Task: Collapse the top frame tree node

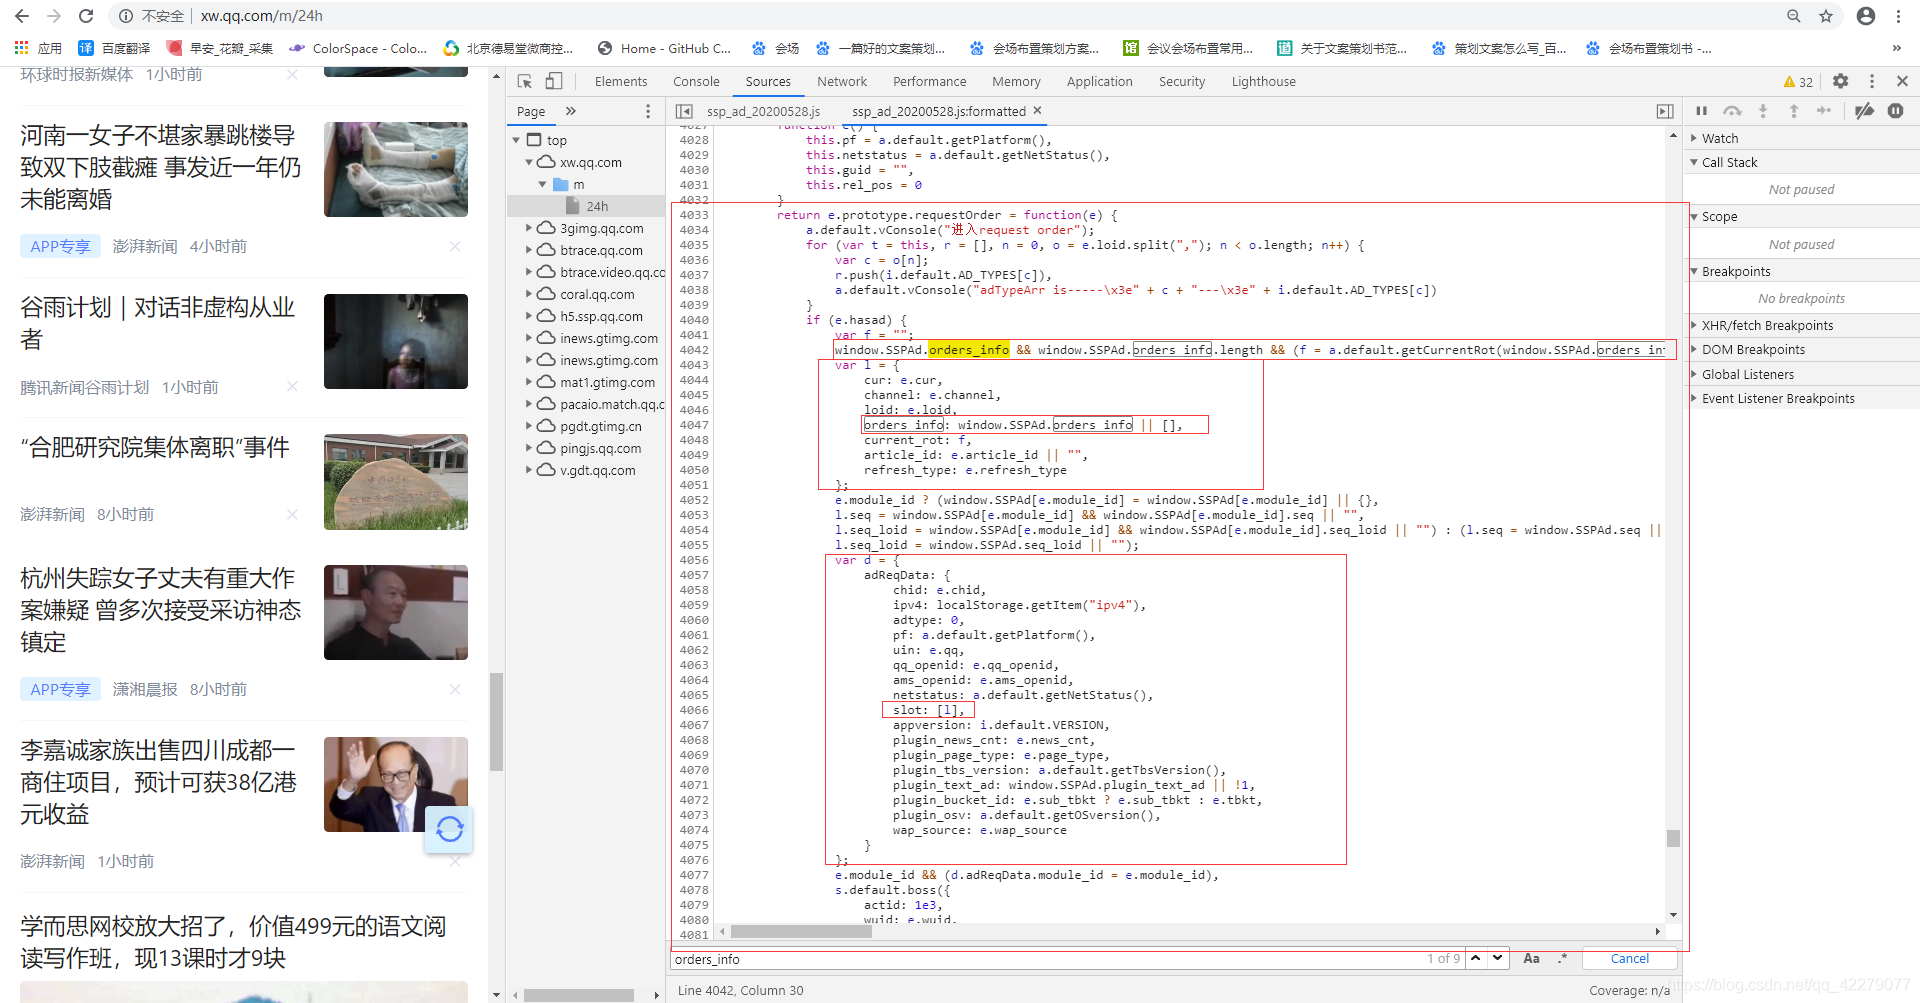Action: click(516, 140)
